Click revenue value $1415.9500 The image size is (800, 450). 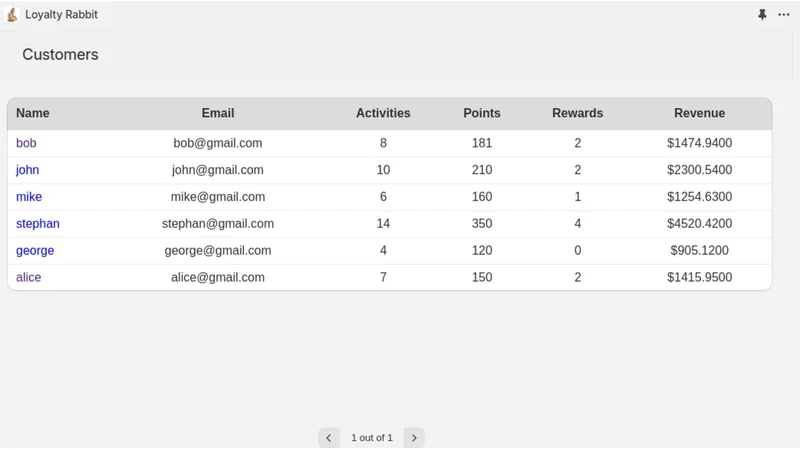coord(699,278)
